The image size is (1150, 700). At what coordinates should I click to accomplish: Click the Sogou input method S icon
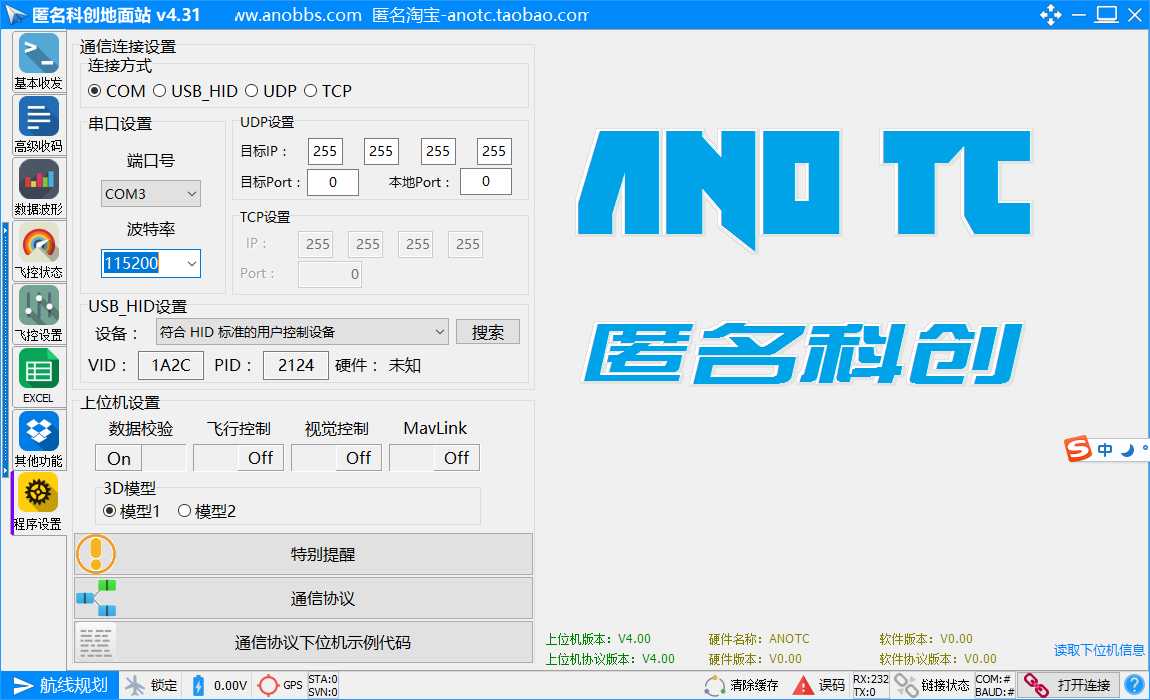[1078, 448]
